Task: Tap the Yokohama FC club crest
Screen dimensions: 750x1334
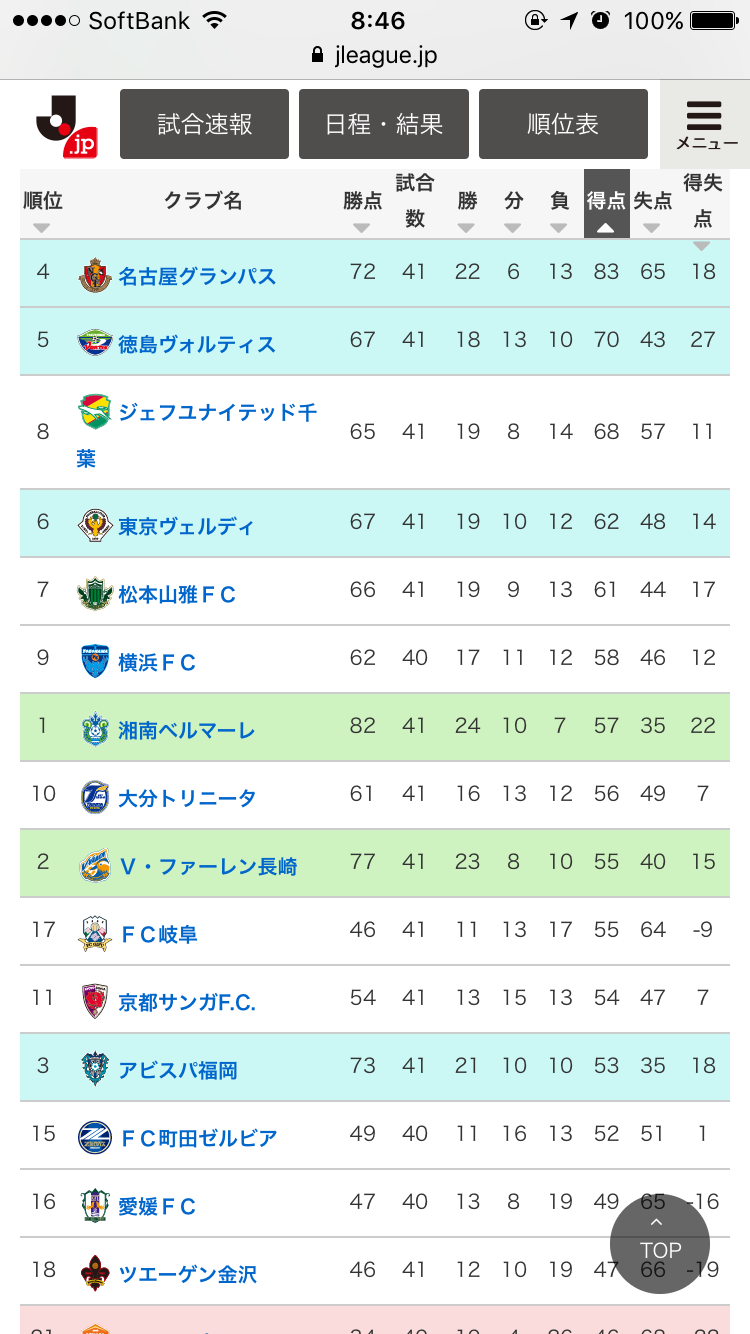Action: [x=95, y=661]
